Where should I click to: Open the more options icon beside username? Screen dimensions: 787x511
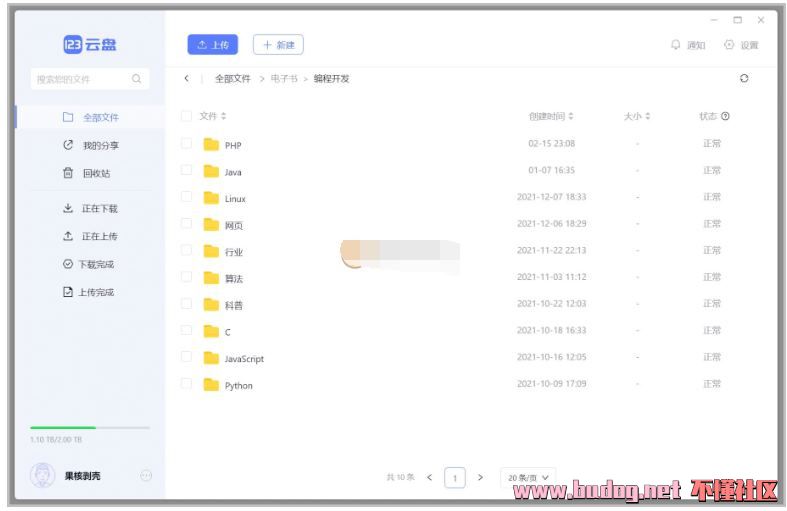146,475
